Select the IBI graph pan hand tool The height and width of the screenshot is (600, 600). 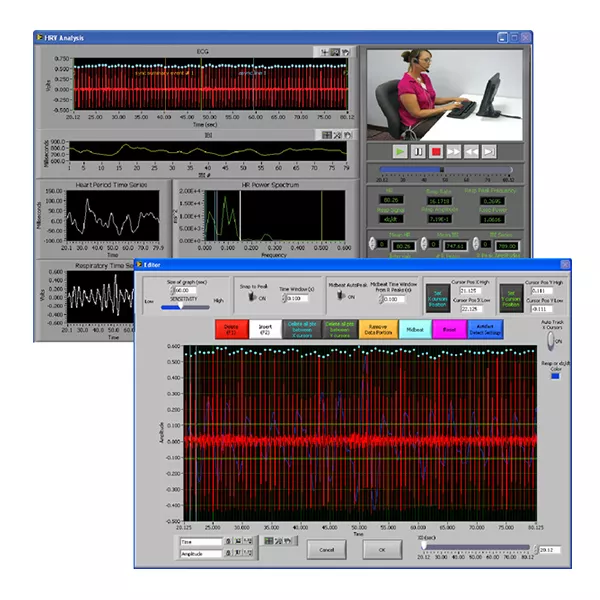(x=347, y=135)
